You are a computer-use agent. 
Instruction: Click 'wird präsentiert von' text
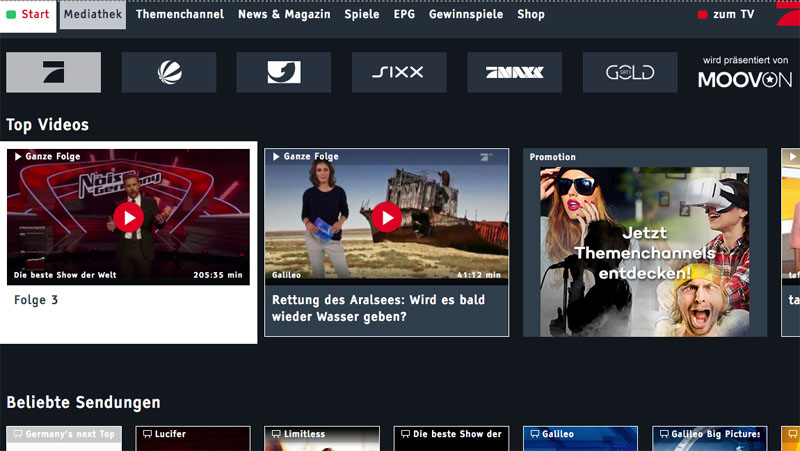click(745, 60)
